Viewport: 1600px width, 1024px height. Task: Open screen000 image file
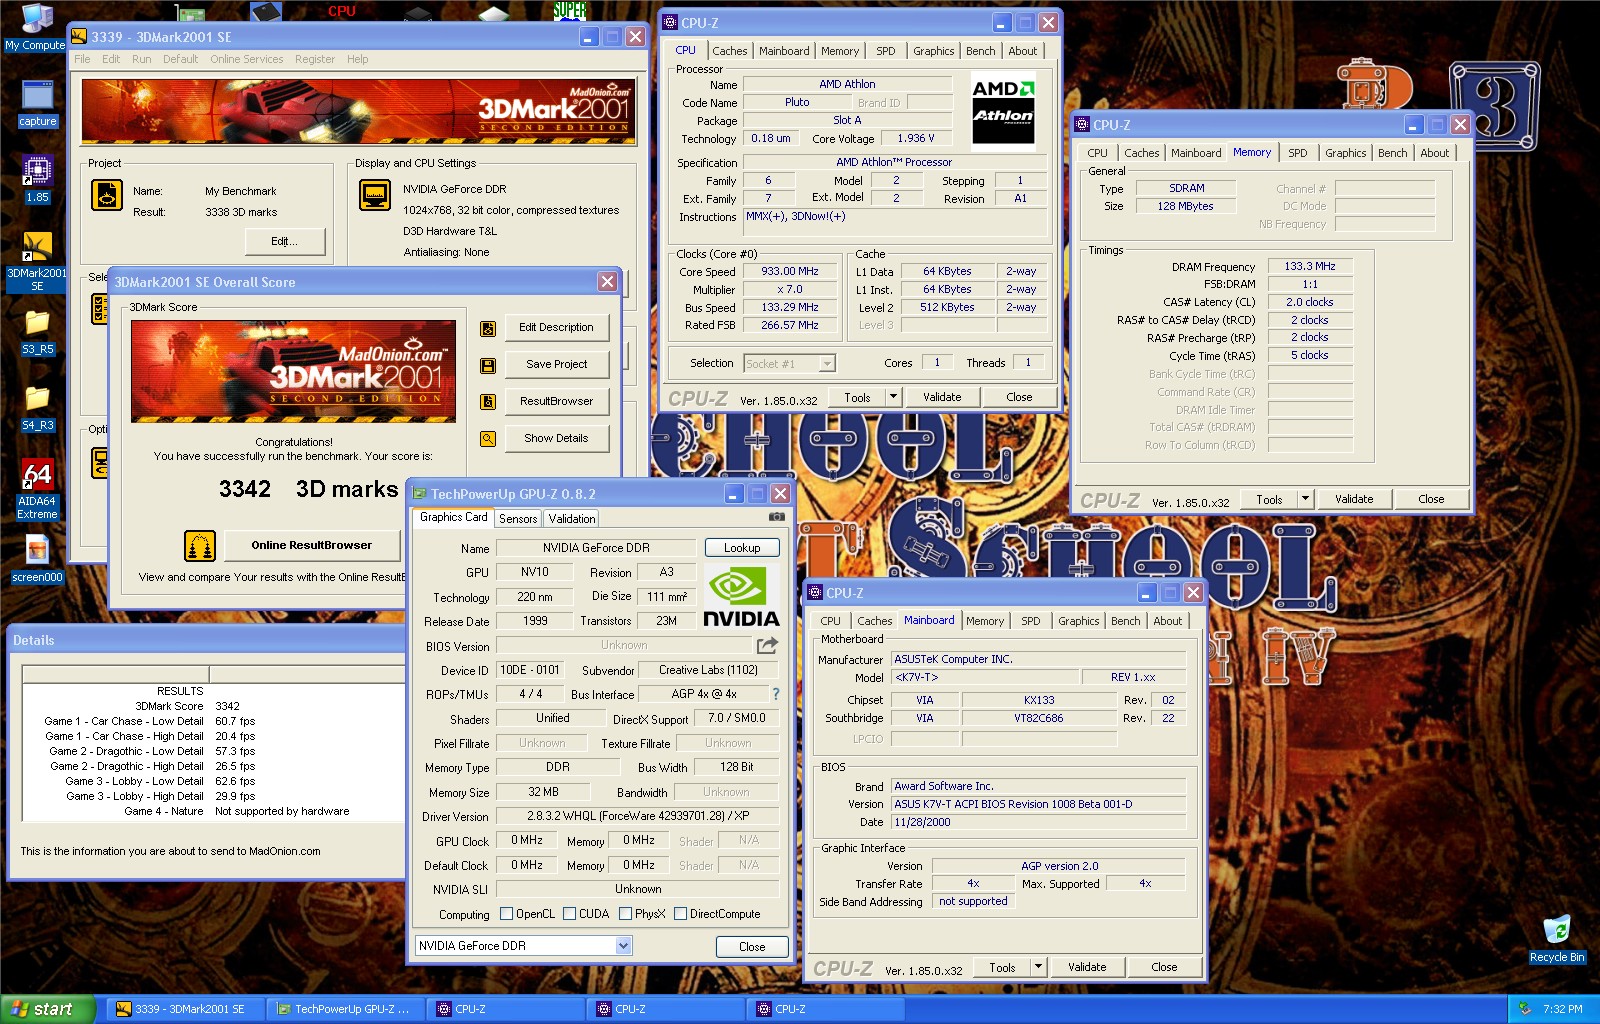(x=37, y=559)
